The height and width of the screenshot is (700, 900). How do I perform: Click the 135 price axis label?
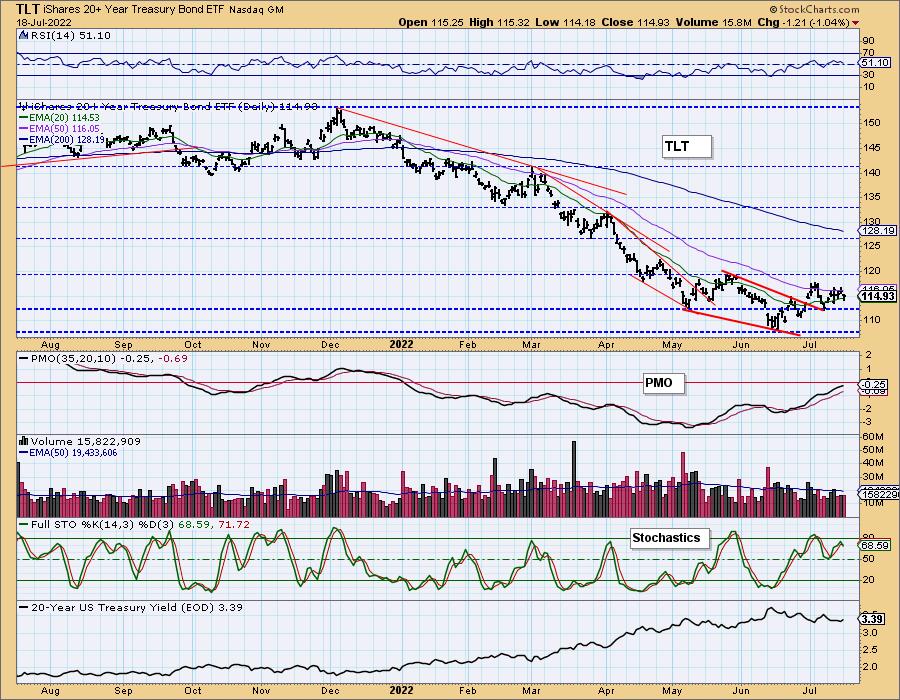(x=871, y=197)
